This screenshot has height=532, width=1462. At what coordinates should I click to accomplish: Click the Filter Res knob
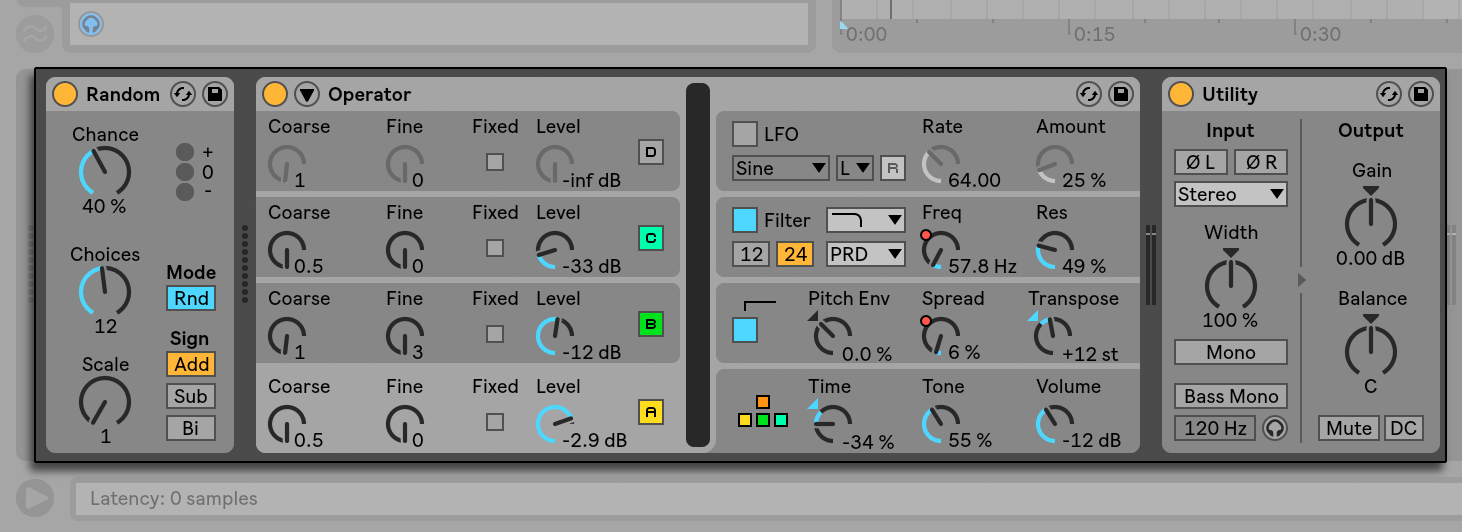1055,249
